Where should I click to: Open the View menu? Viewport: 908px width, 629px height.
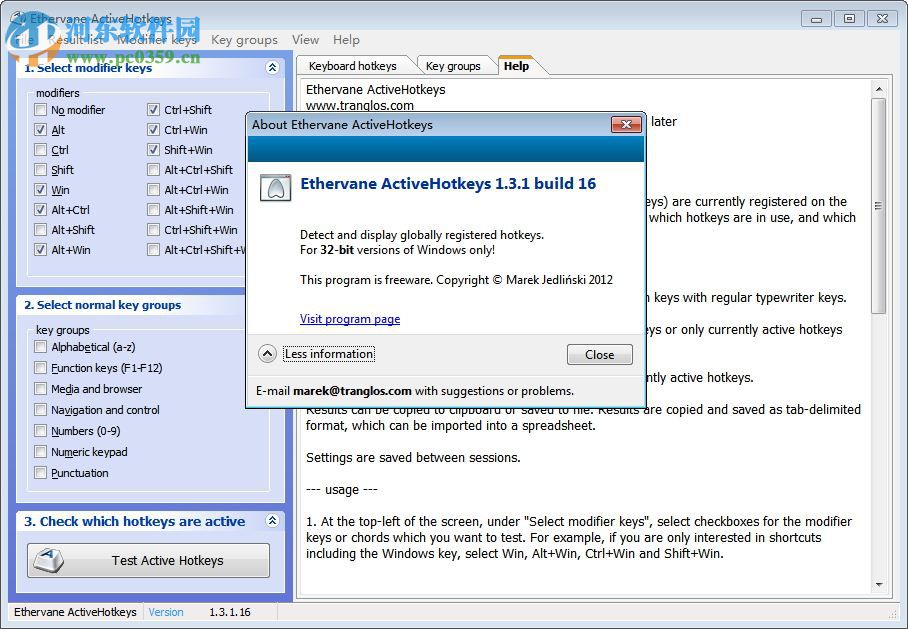click(x=305, y=40)
